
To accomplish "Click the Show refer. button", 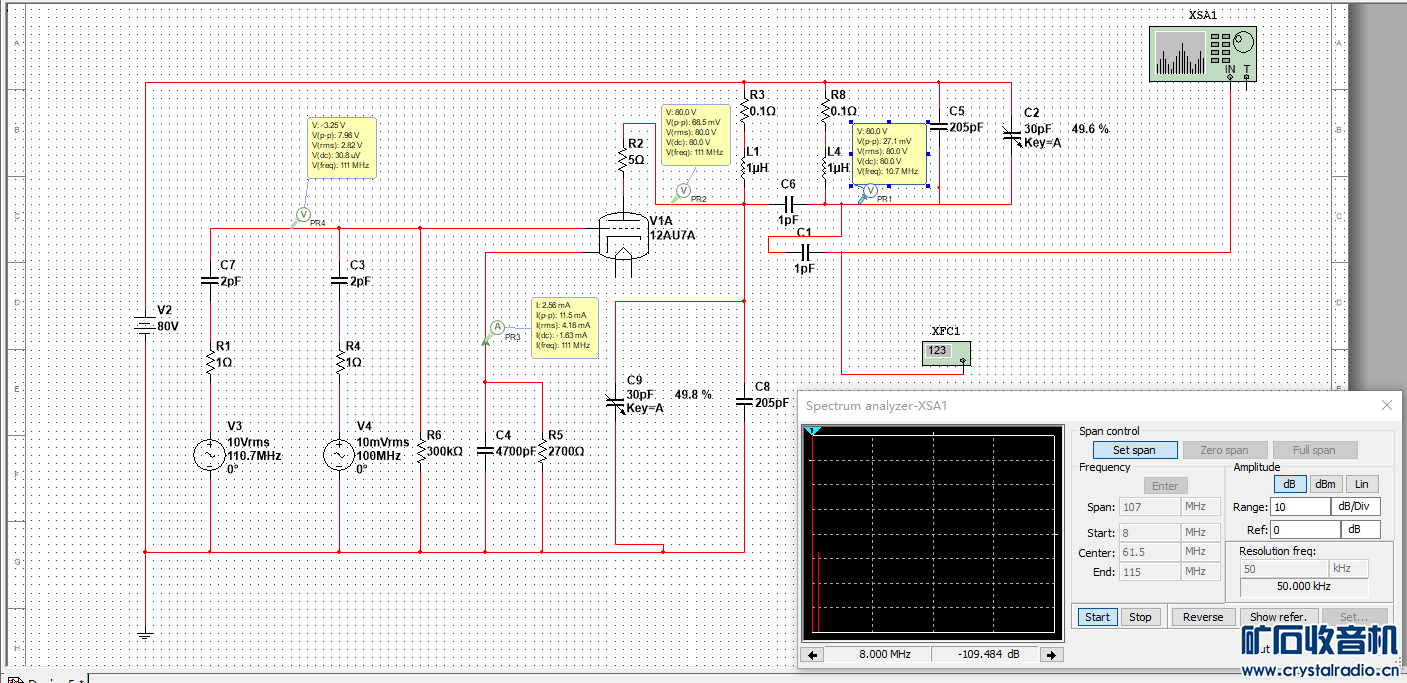I will tap(1278, 617).
